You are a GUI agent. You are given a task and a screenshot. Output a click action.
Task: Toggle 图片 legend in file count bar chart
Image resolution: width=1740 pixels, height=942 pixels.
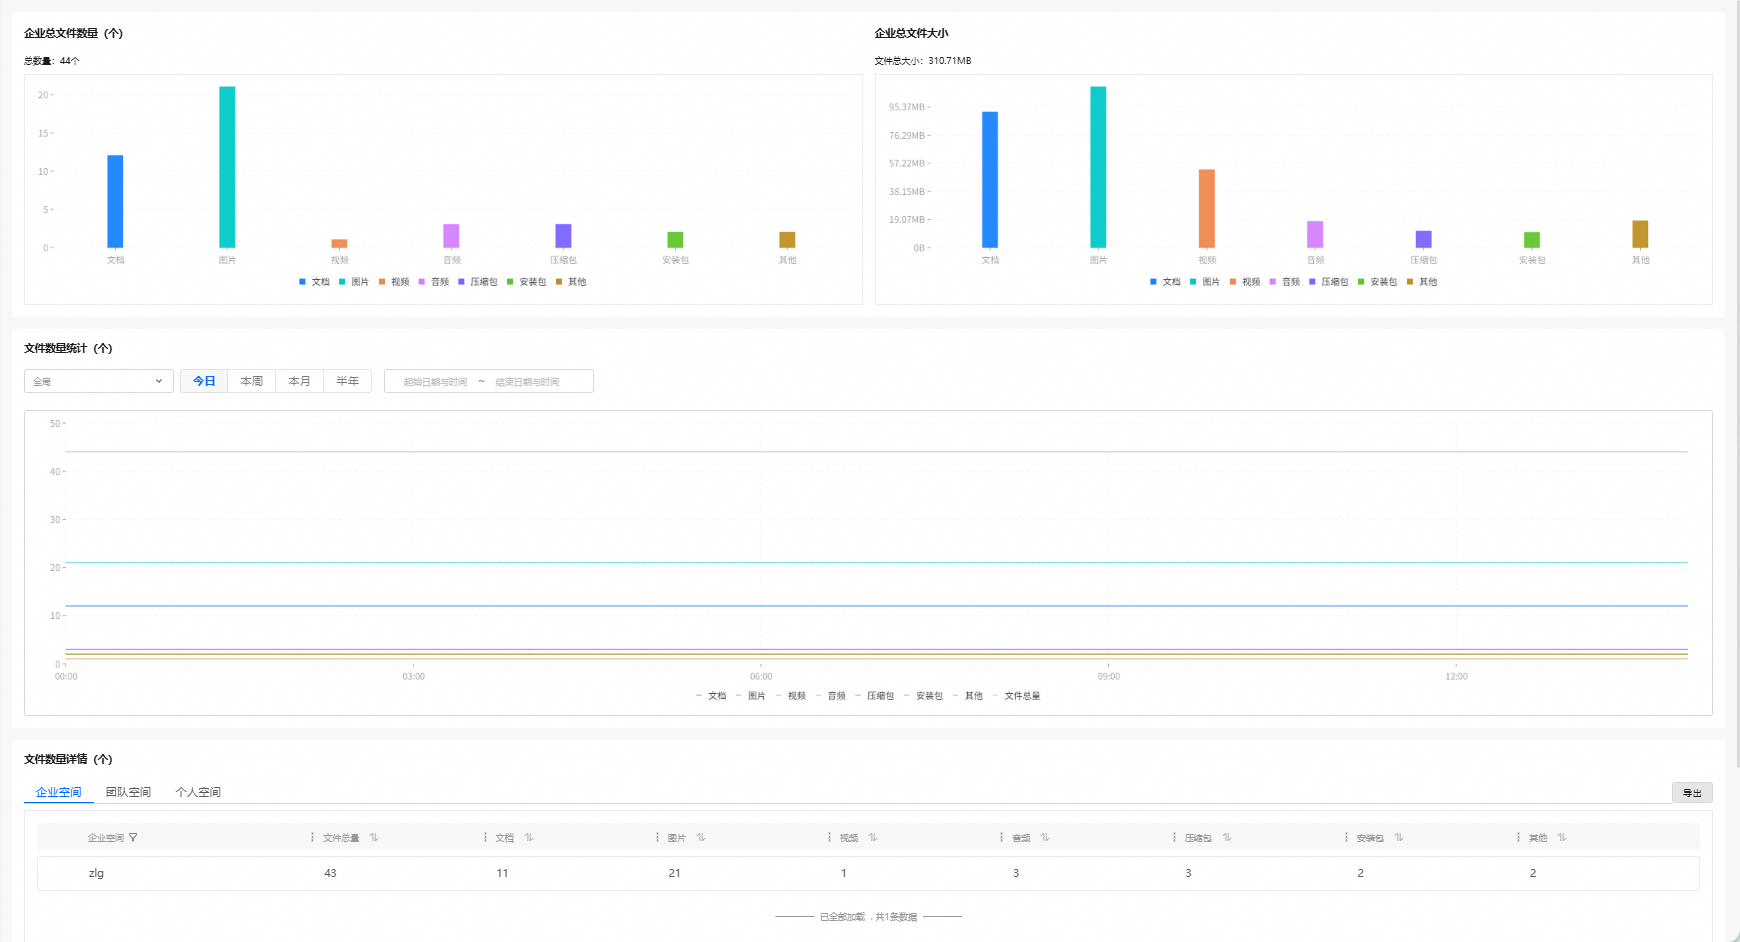[354, 282]
